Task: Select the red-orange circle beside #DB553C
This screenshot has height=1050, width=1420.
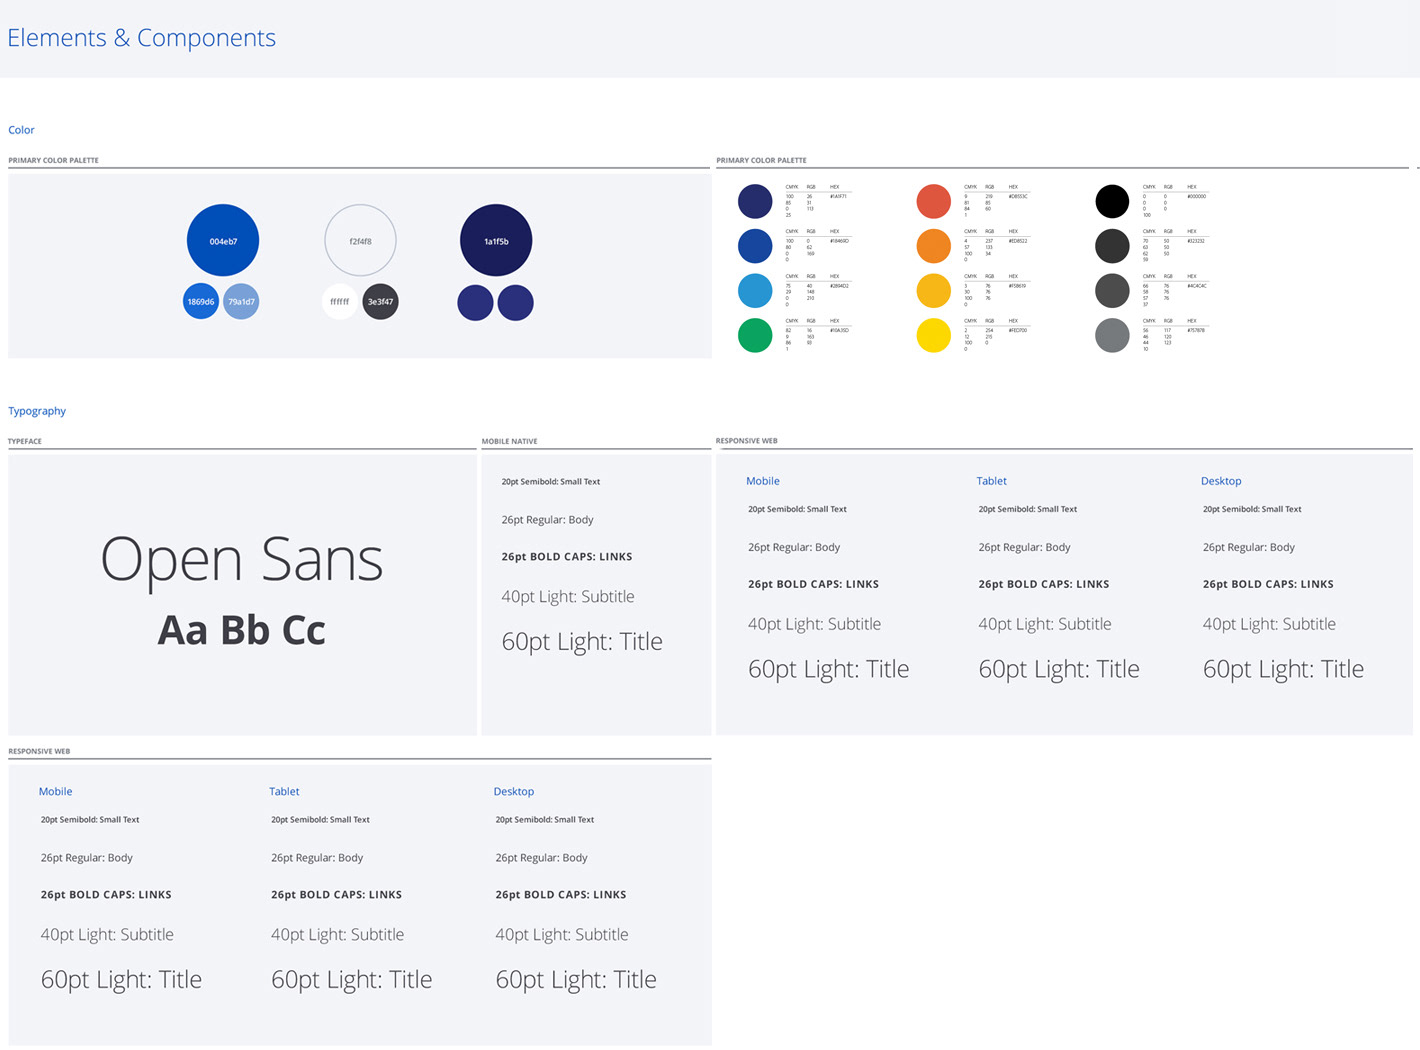Action: (933, 201)
